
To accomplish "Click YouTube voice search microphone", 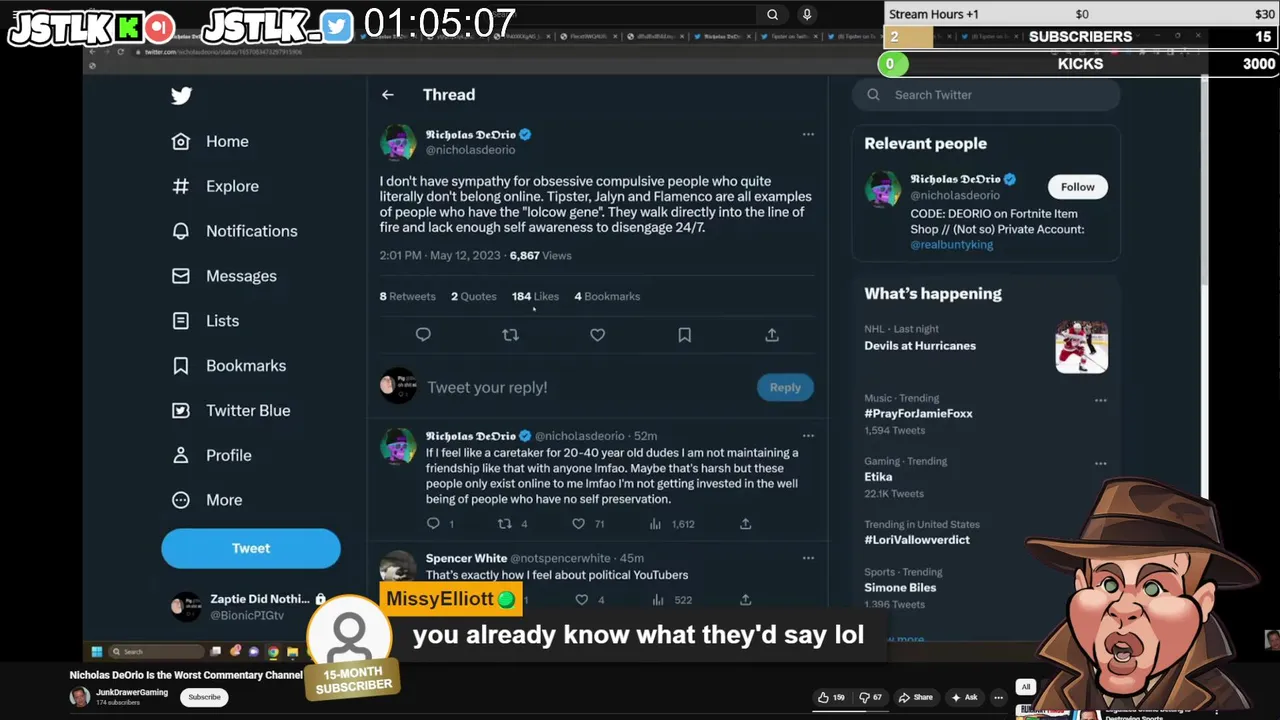I will point(806,15).
